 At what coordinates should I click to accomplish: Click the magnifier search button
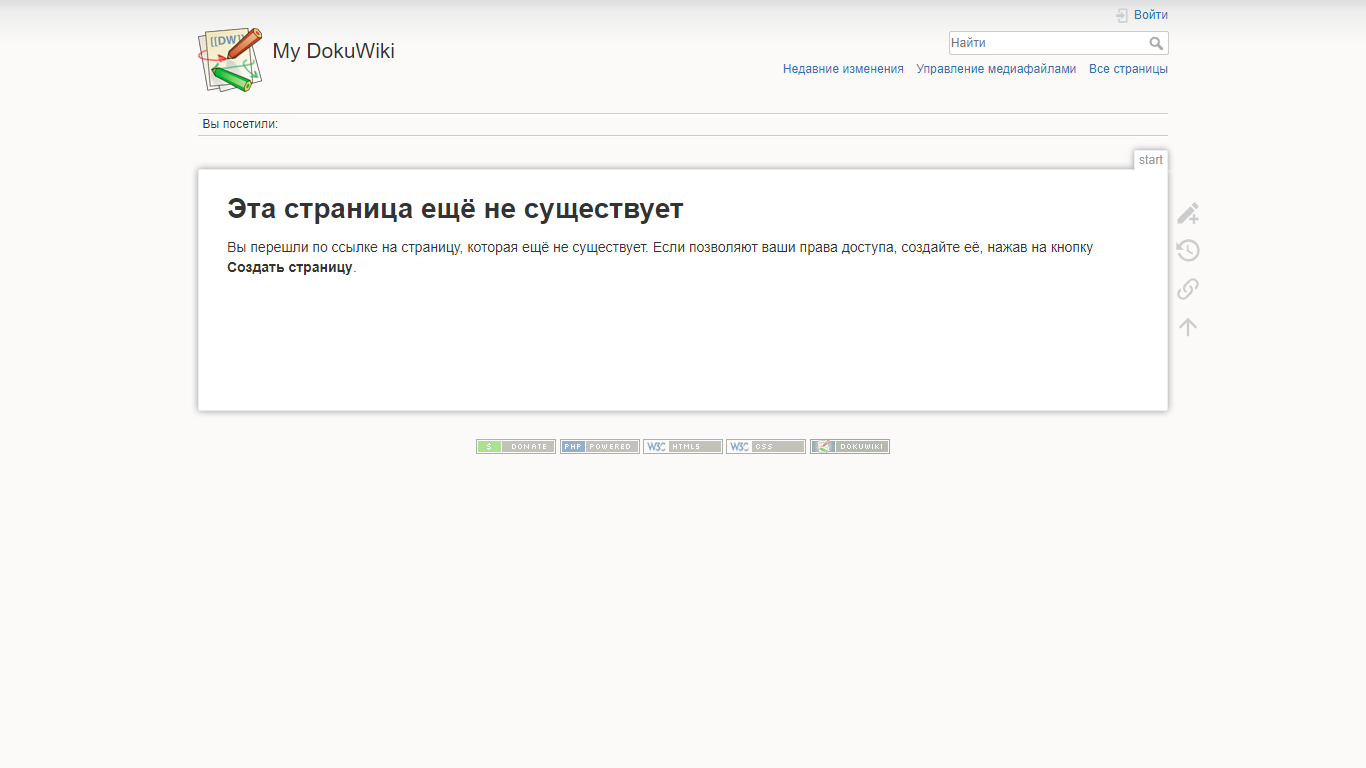click(x=1157, y=43)
